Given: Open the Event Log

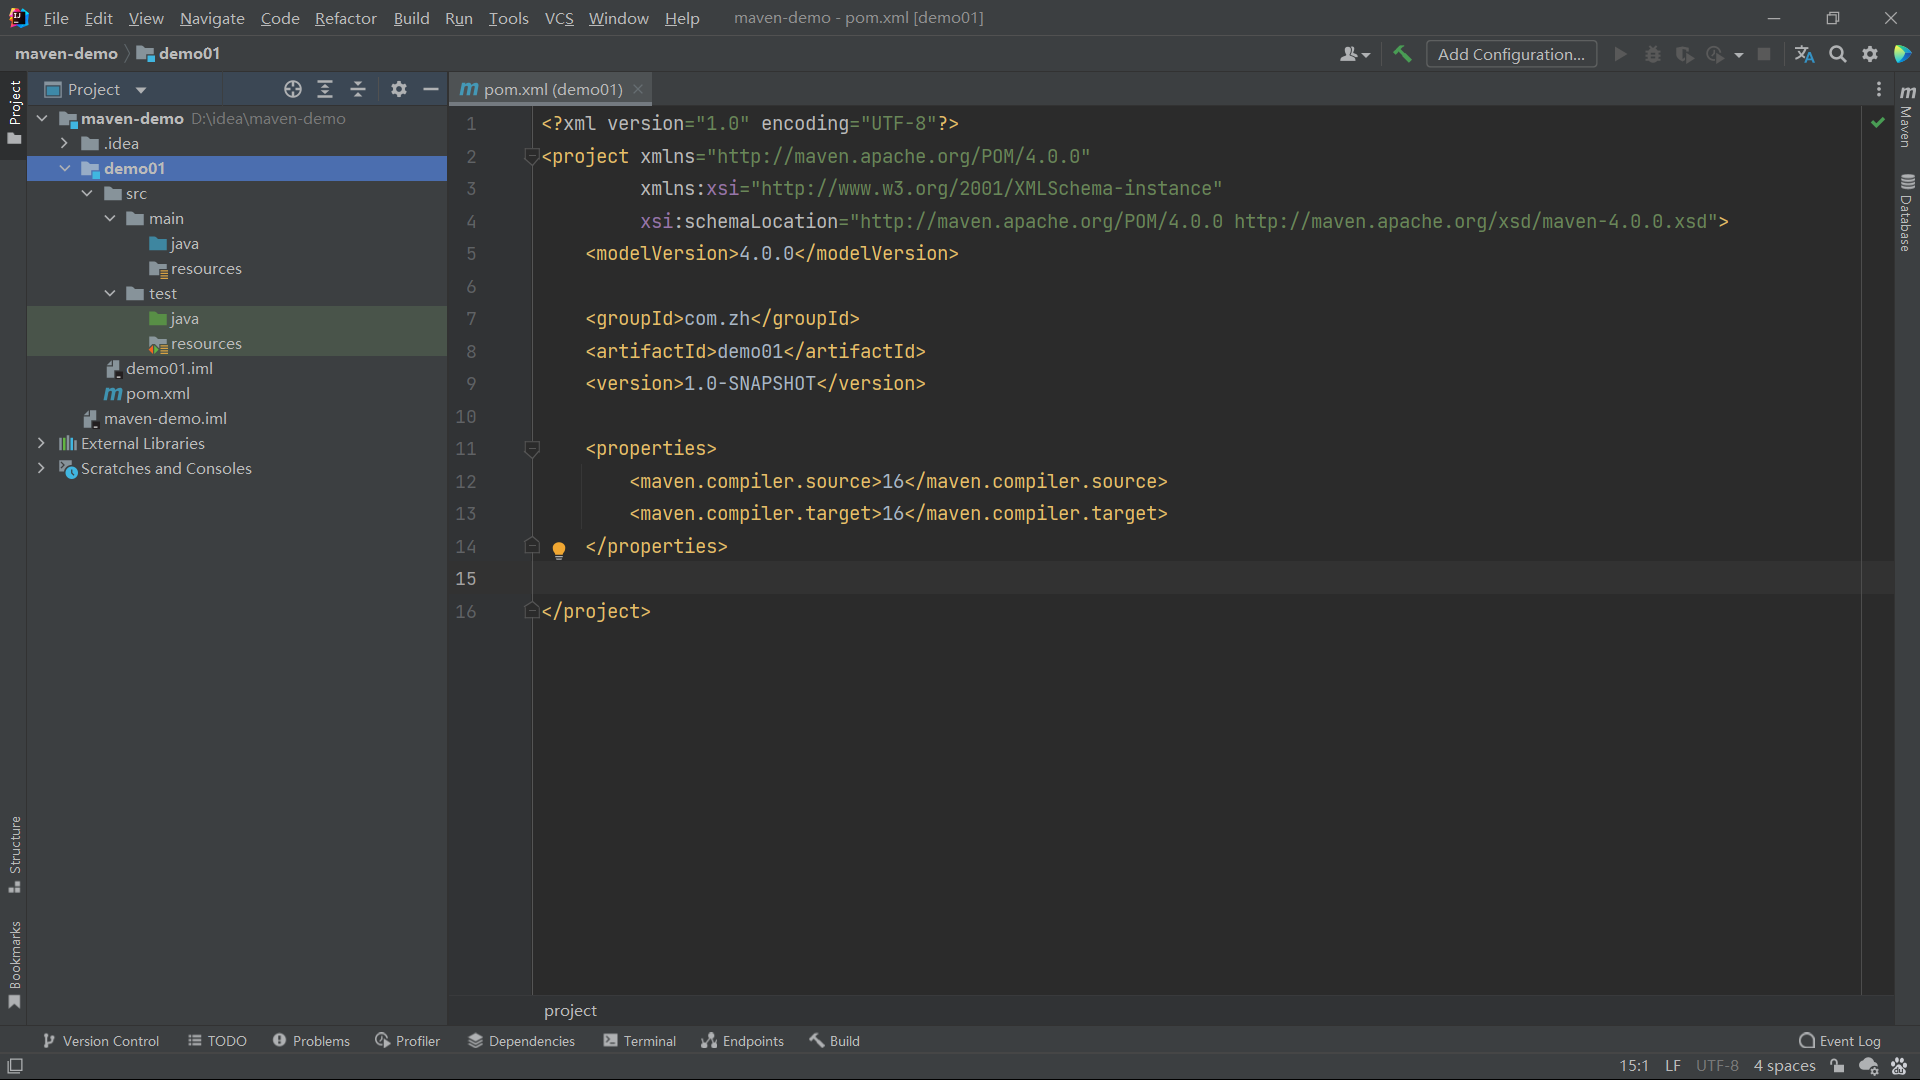Looking at the screenshot, I should 1840,1041.
